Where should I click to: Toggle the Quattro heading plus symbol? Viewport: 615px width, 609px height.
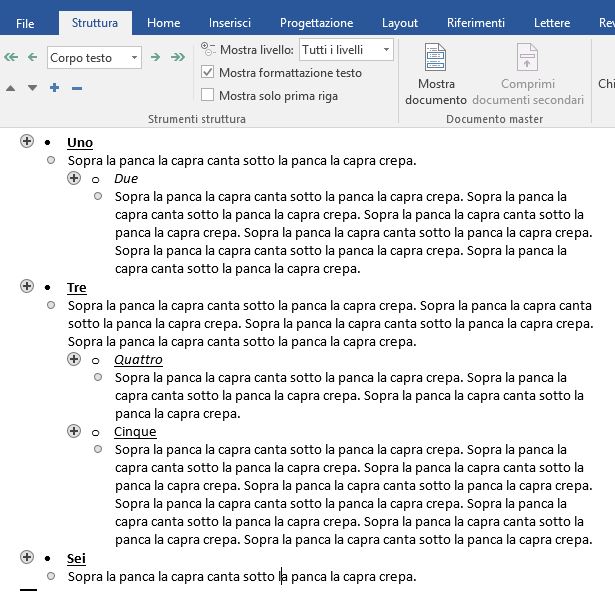74,359
